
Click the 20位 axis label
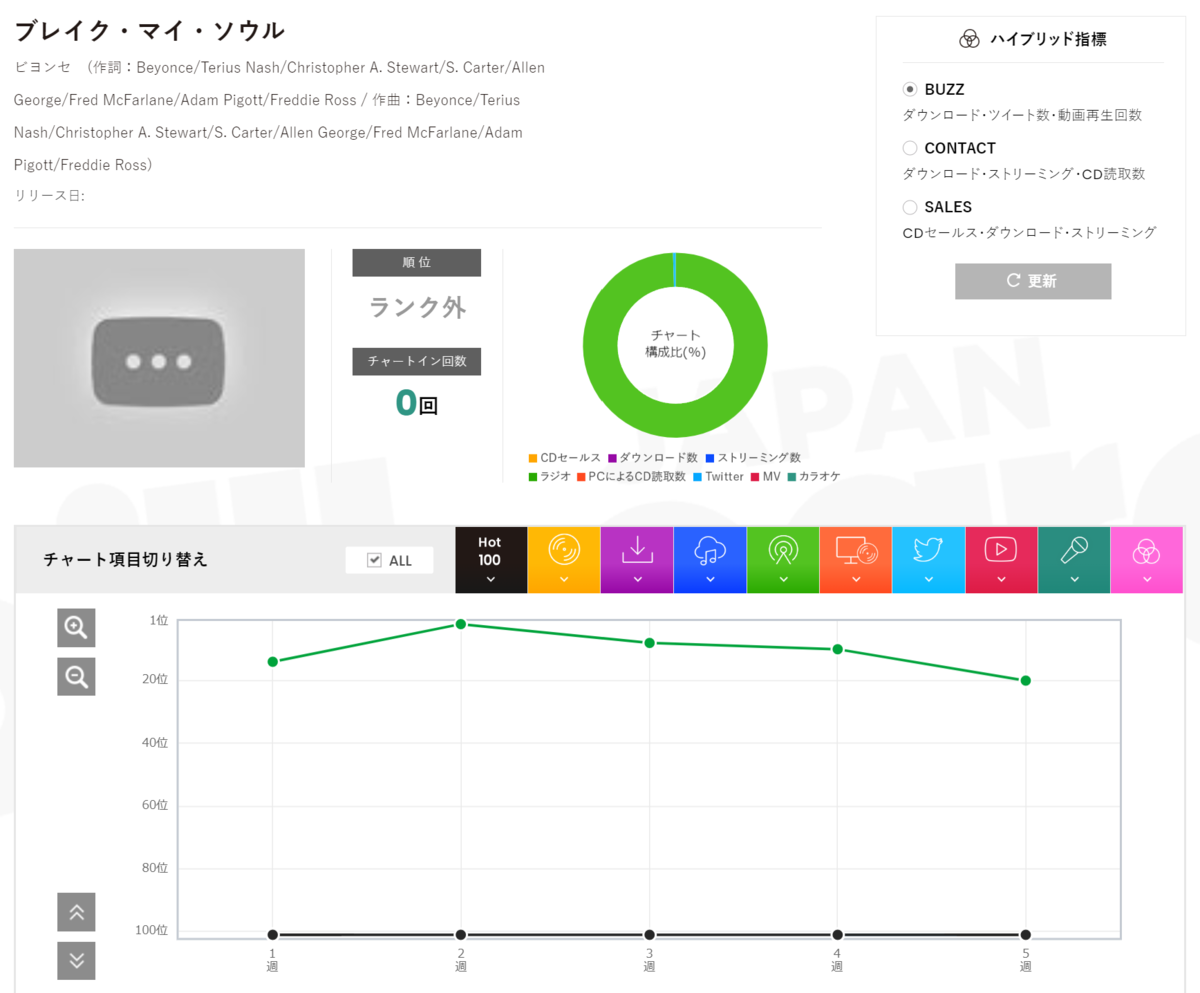point(156,680)
